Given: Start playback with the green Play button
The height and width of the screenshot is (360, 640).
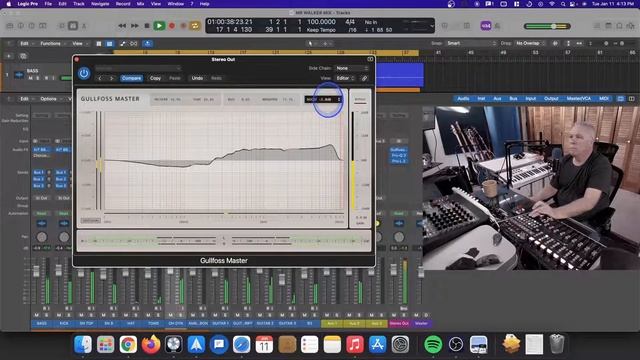Looking at the screenshot, I should (159, 26).
